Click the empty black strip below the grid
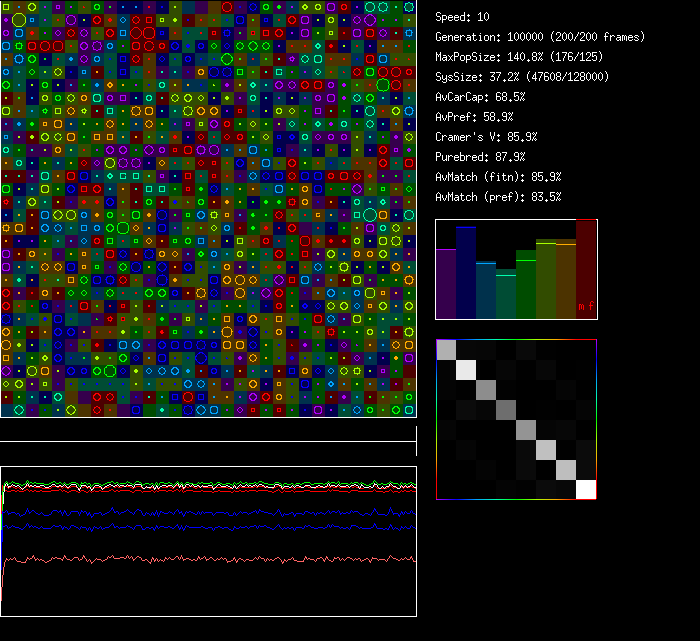The height and width of the screenshot is (641, 700). (208, 430)
